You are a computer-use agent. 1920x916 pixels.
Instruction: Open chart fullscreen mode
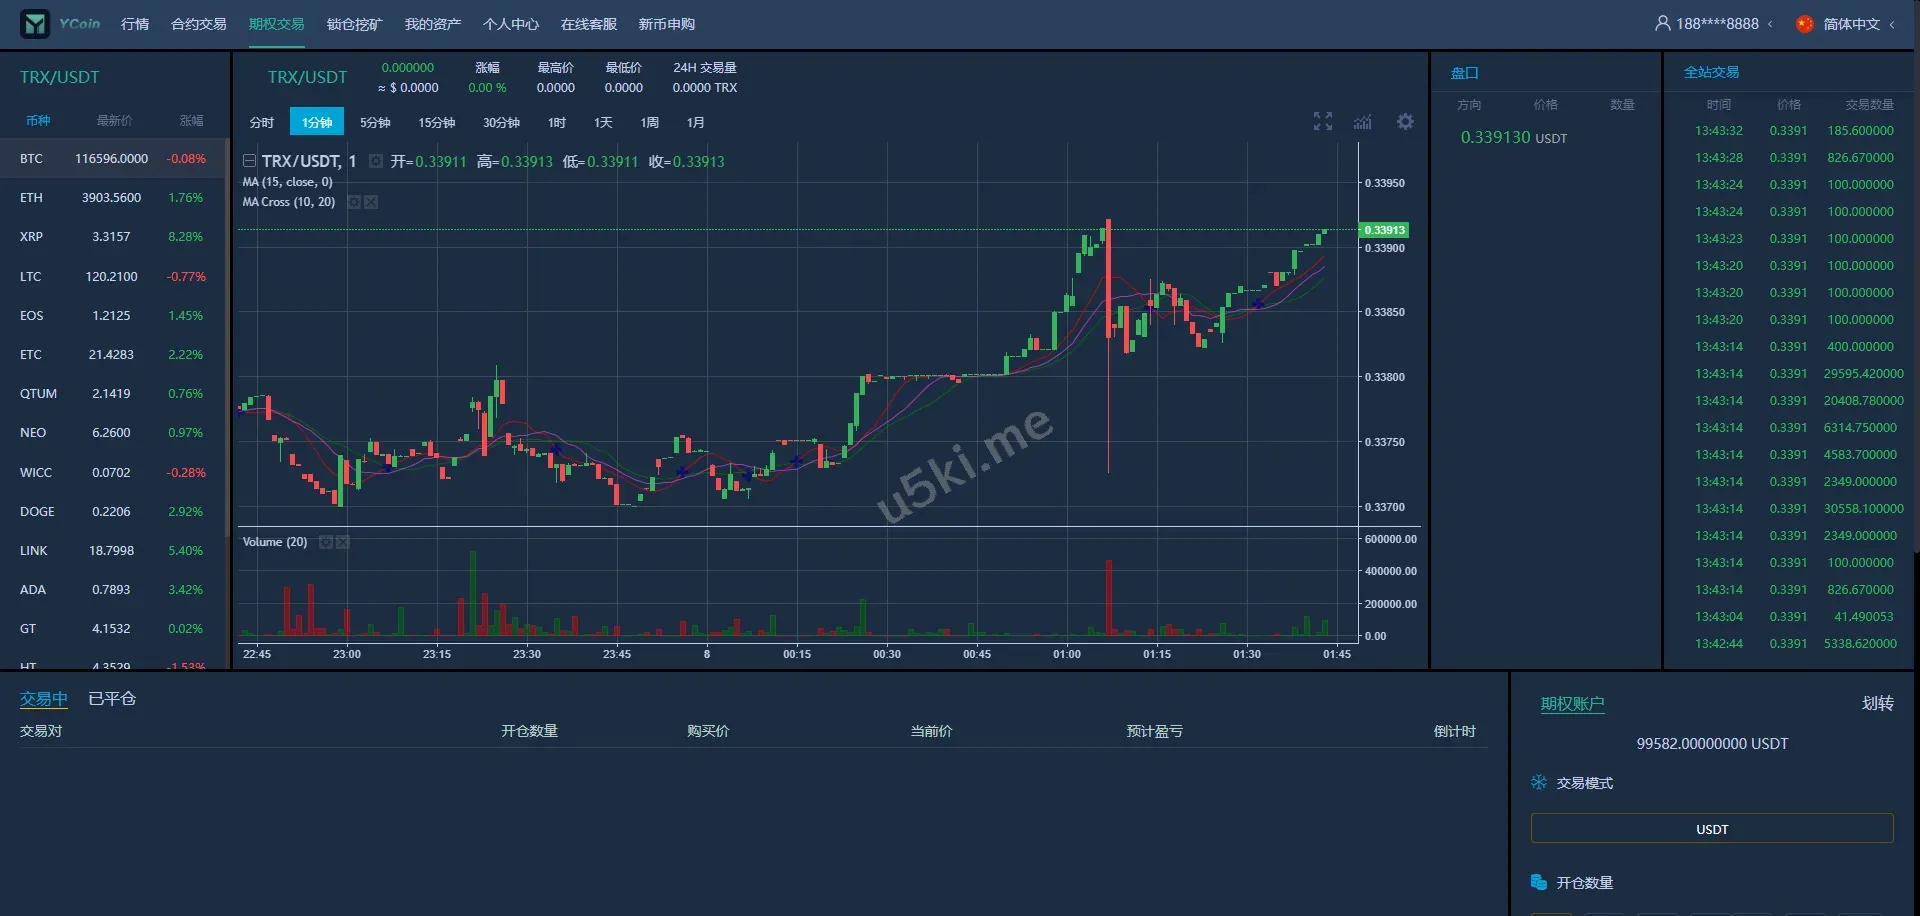(1322, 122)
